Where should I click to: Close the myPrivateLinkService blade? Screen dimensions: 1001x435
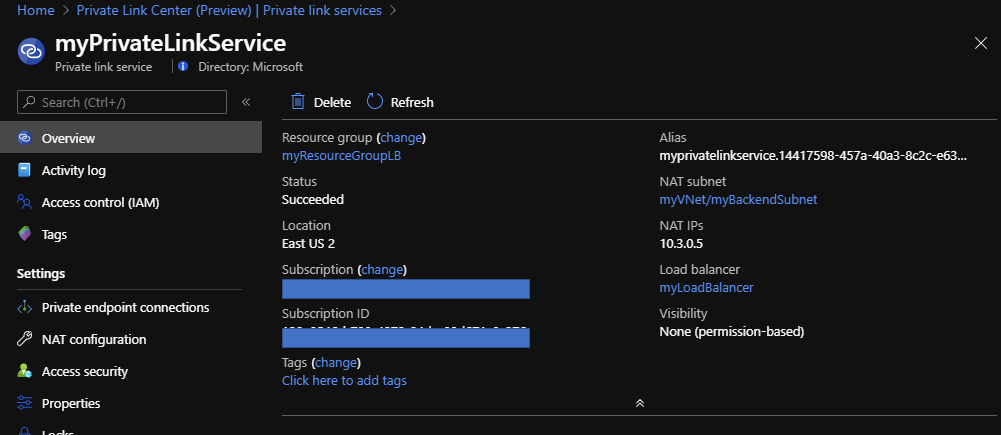click(x=981, y=43)
